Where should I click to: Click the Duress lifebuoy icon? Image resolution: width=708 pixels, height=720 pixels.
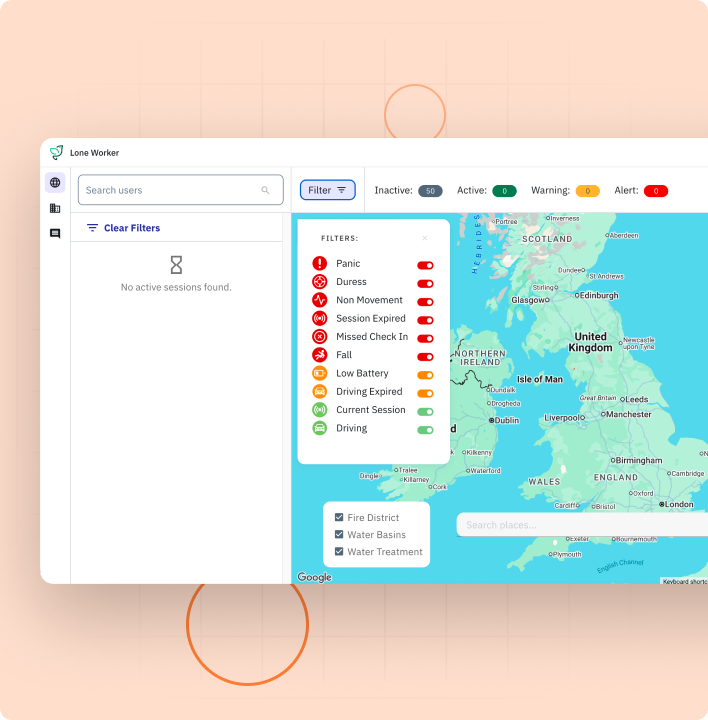[320, 281]
